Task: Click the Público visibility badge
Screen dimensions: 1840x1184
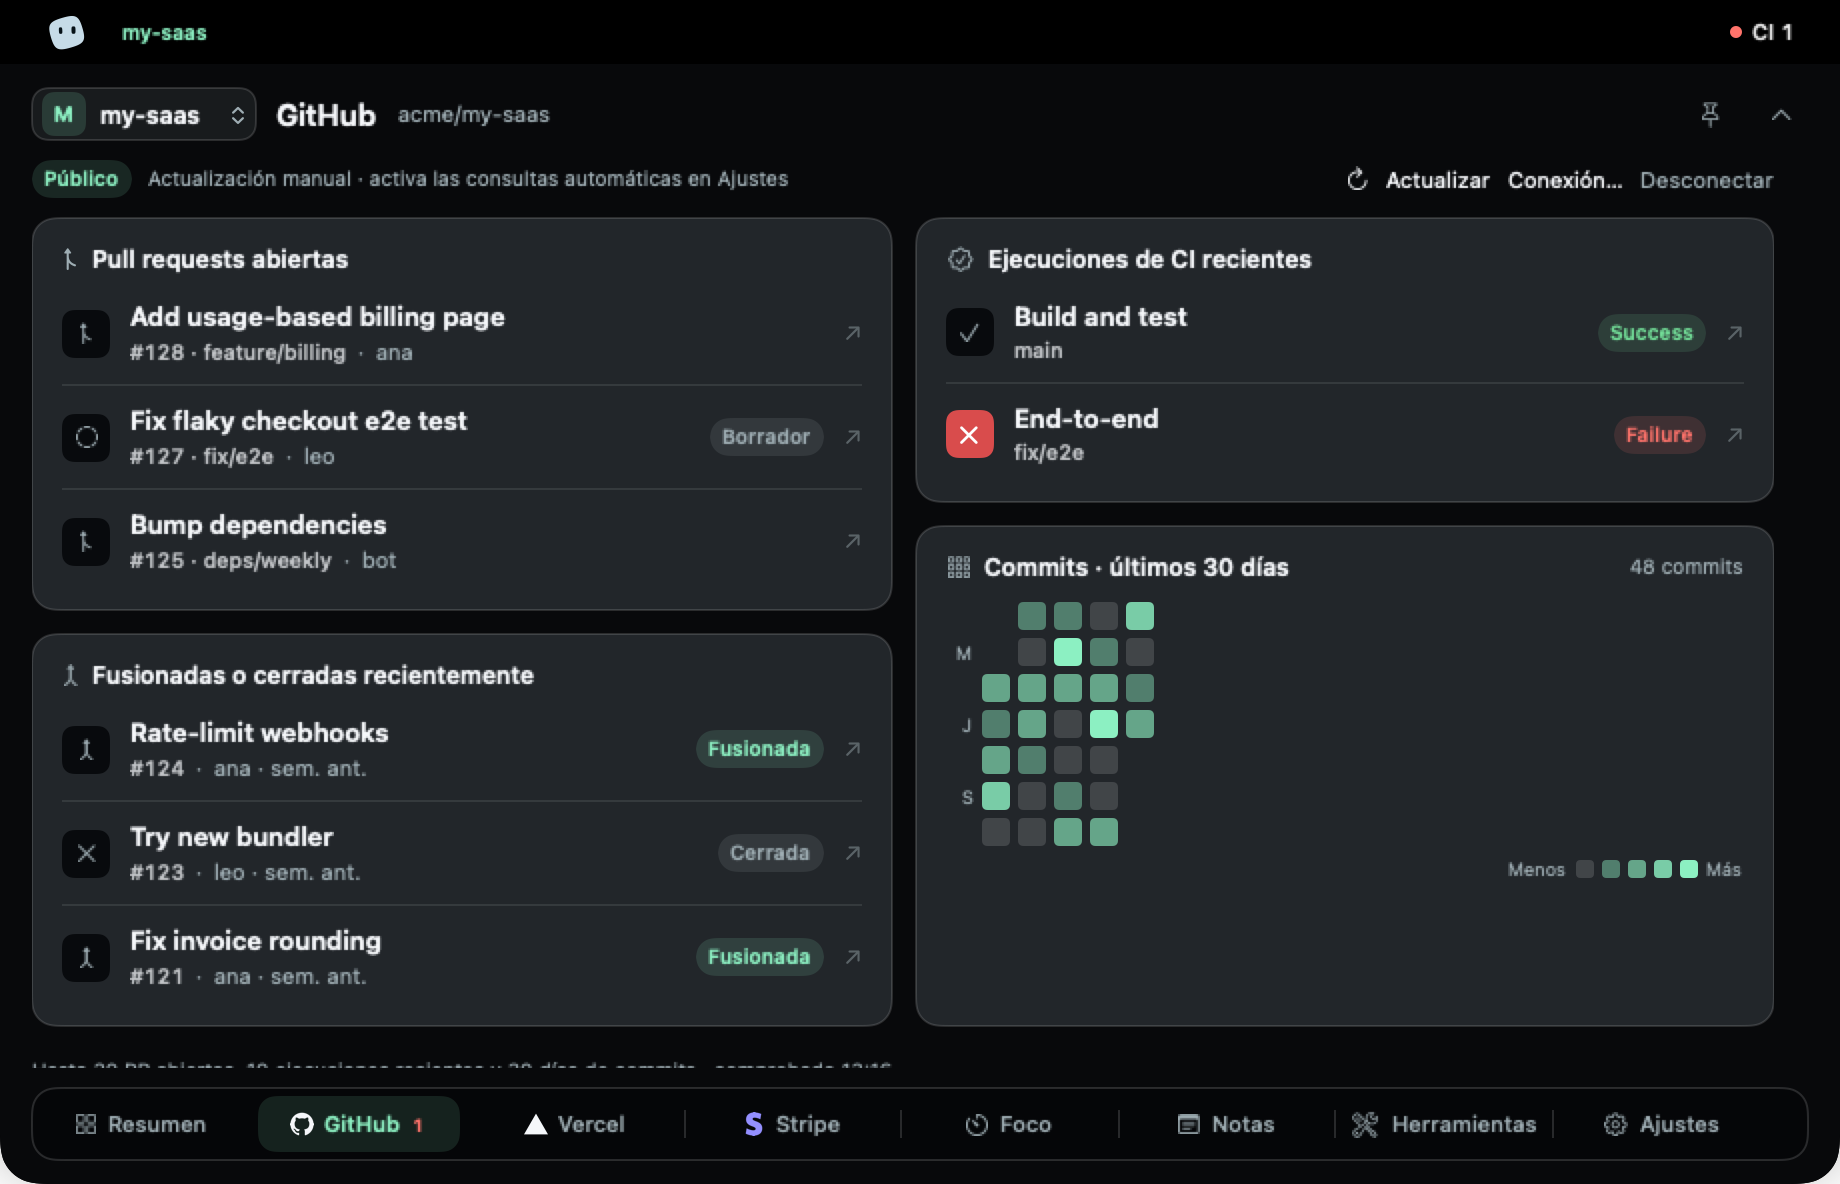Action: (81, 179)
